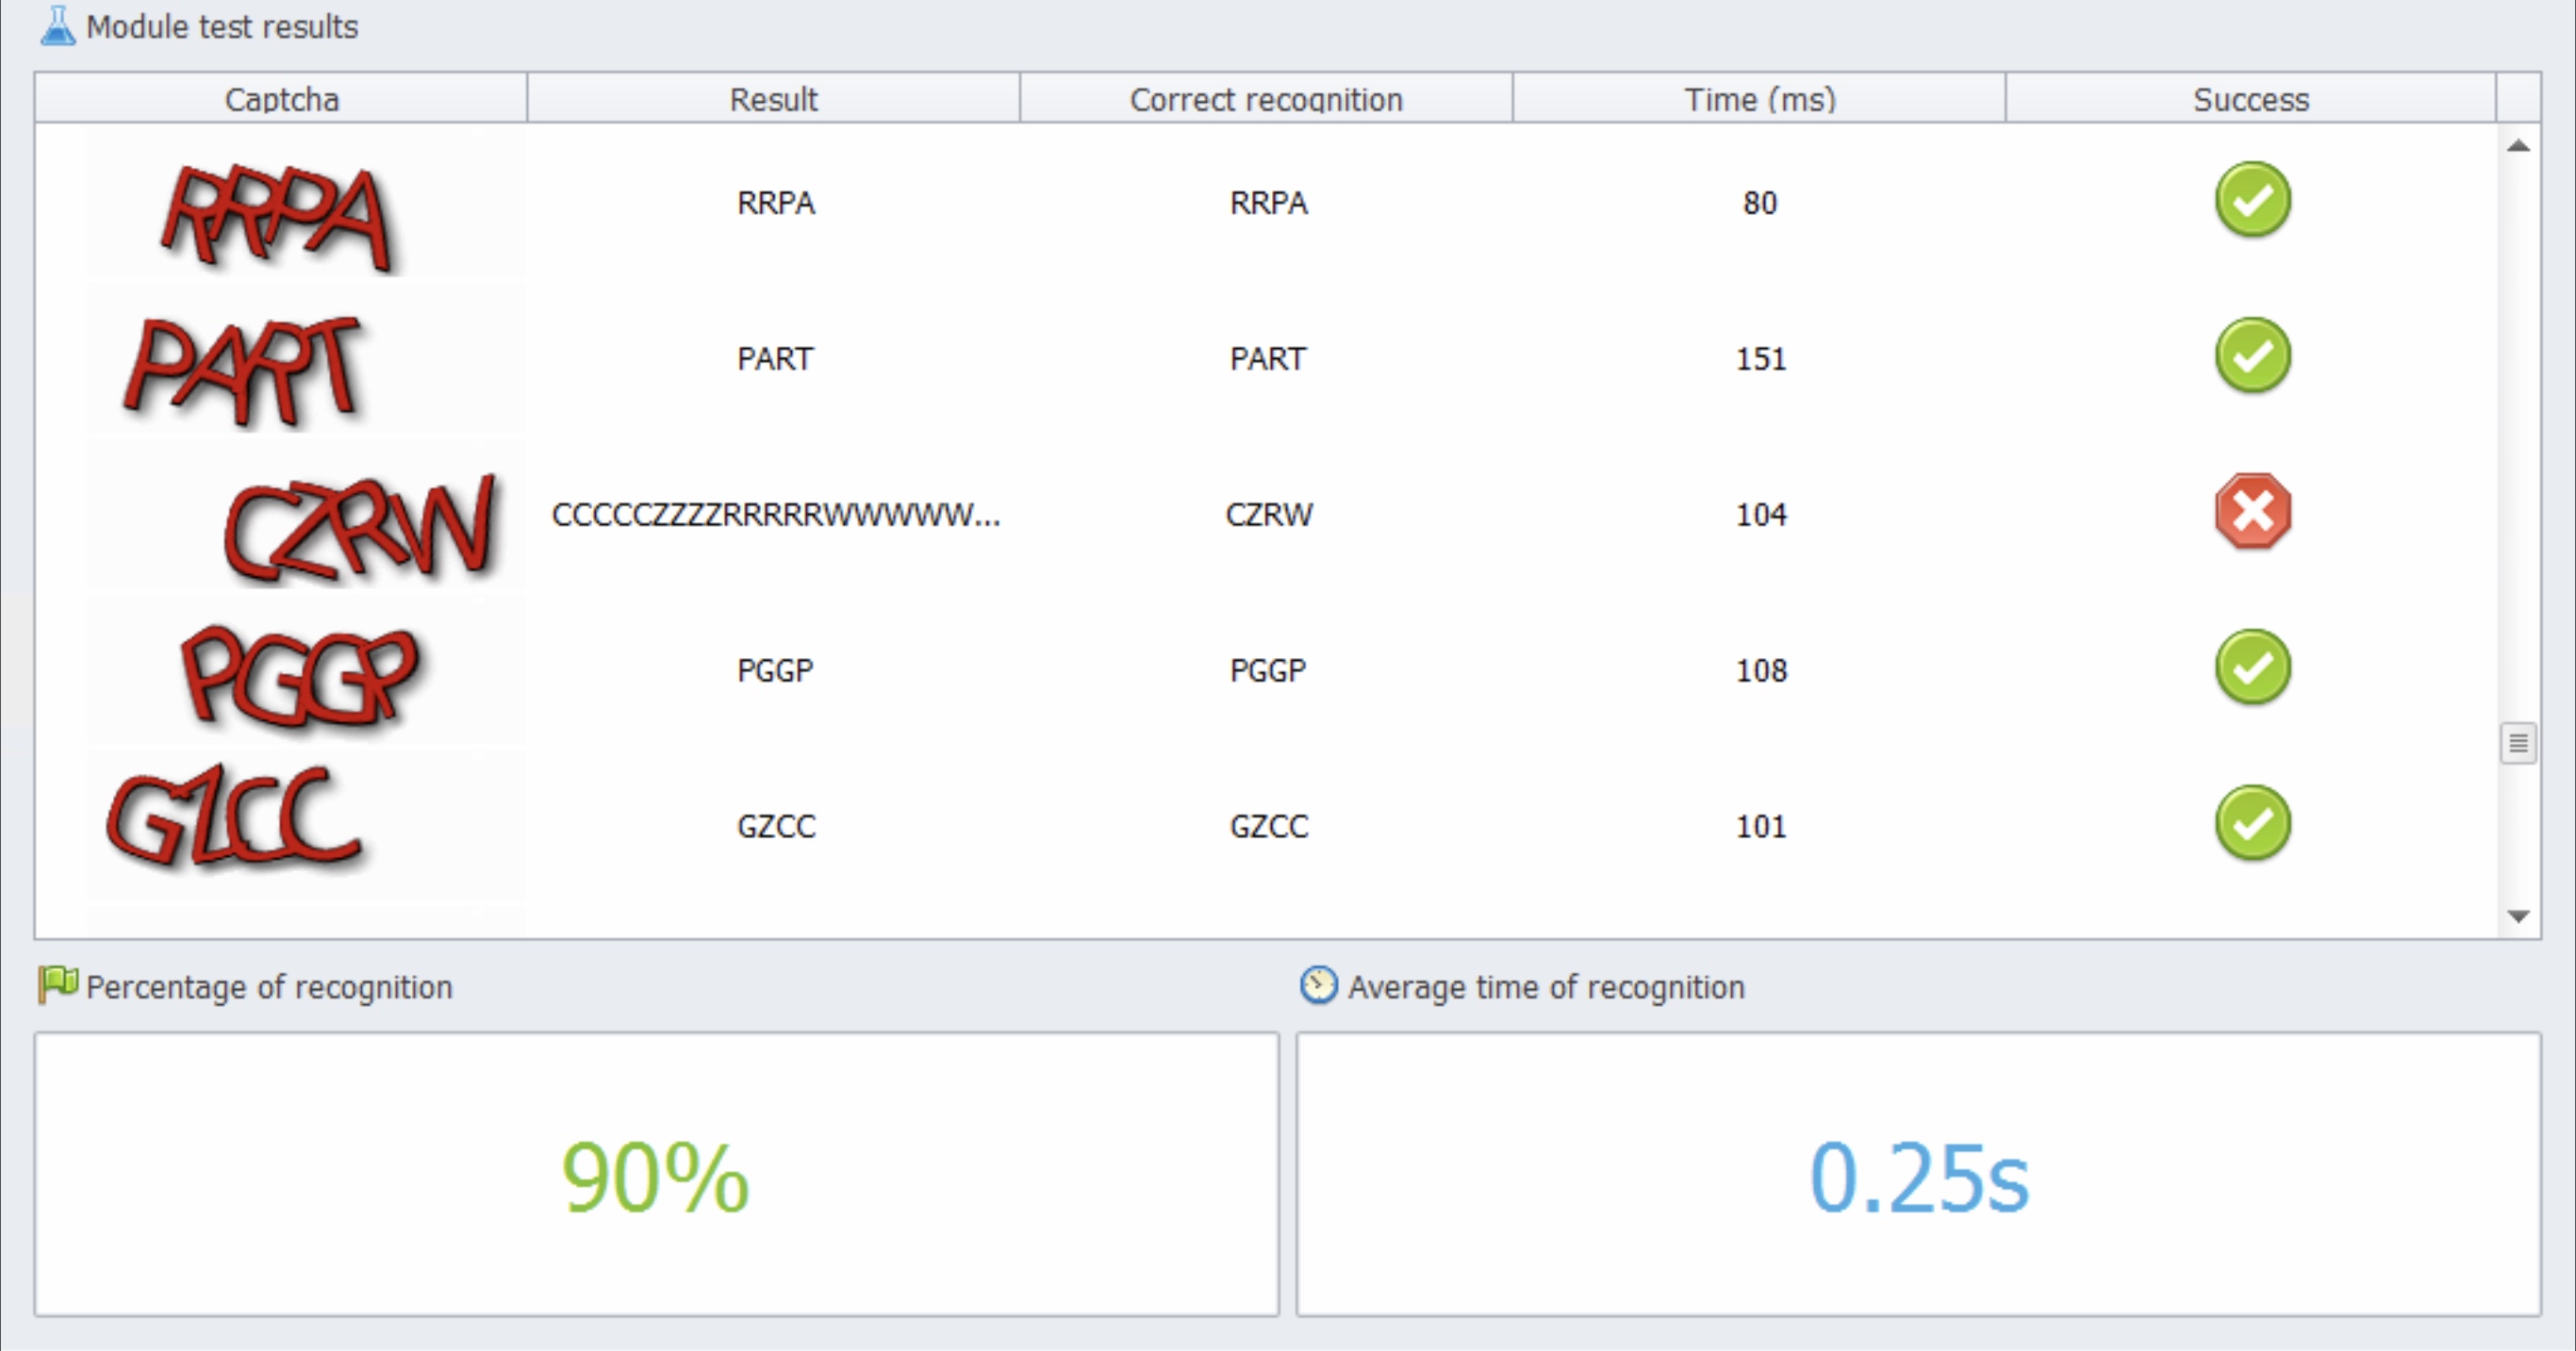Click the green checkmark for PGGP row
Viewport: 2576px width, 1351px height.
point(2252,668)
